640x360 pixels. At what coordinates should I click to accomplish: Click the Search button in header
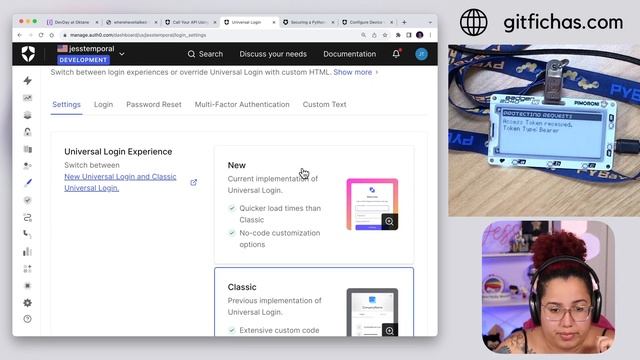click(x=205, y=54)
